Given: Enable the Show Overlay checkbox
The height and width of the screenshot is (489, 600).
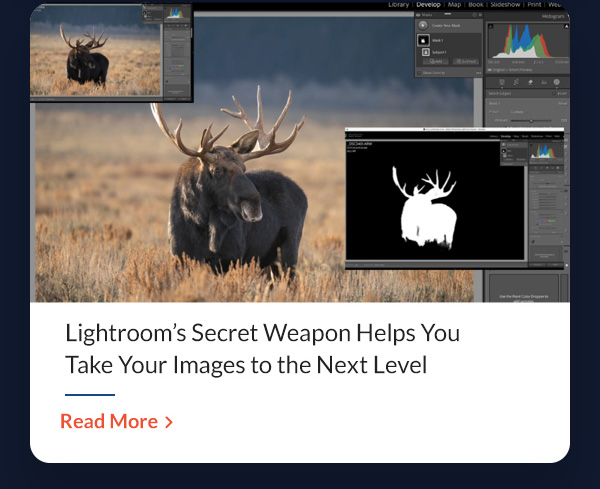Looking at the screenshot, I should click(x=421, y=72).
